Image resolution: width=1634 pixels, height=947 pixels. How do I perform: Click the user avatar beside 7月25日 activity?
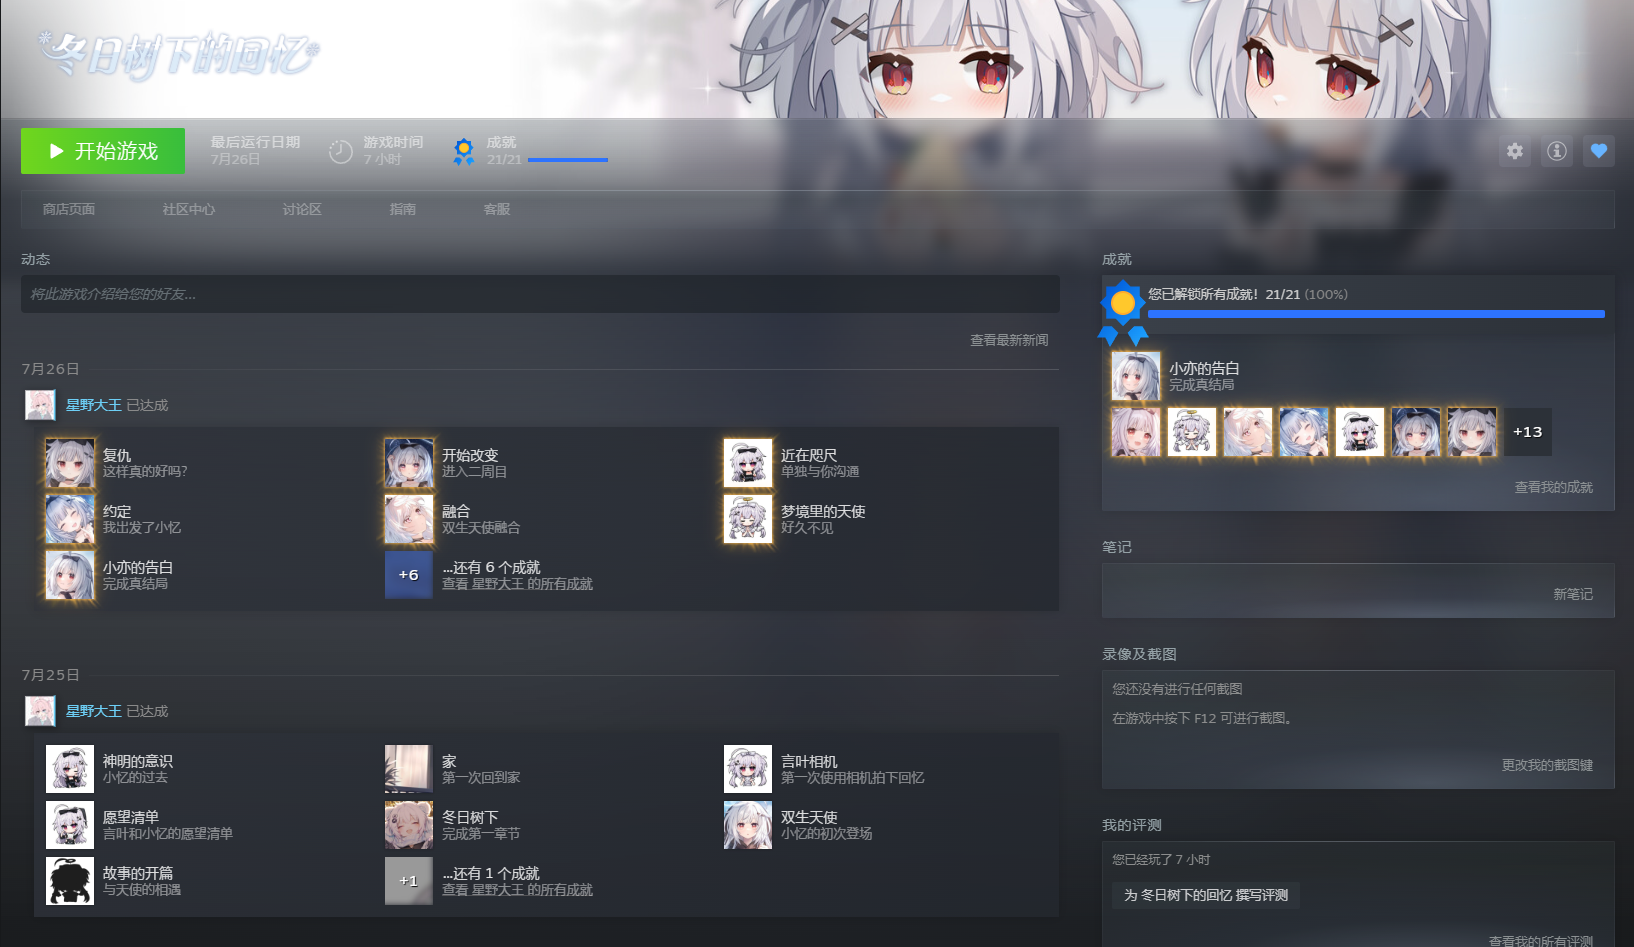(x=40, y=711)
